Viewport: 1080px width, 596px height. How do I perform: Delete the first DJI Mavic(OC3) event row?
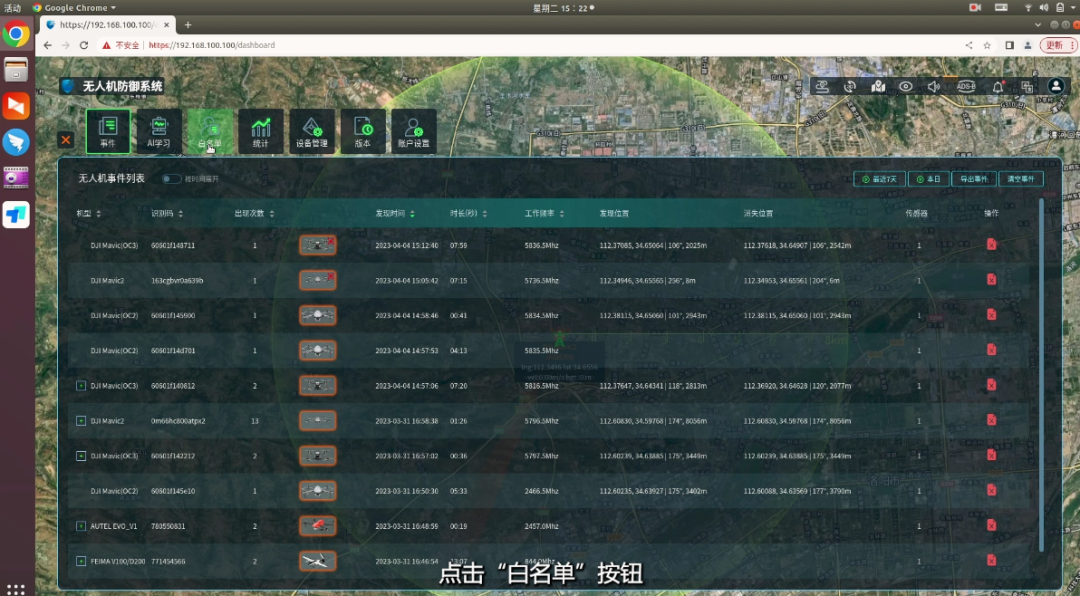pyautogui.click(x=991, y=245)
